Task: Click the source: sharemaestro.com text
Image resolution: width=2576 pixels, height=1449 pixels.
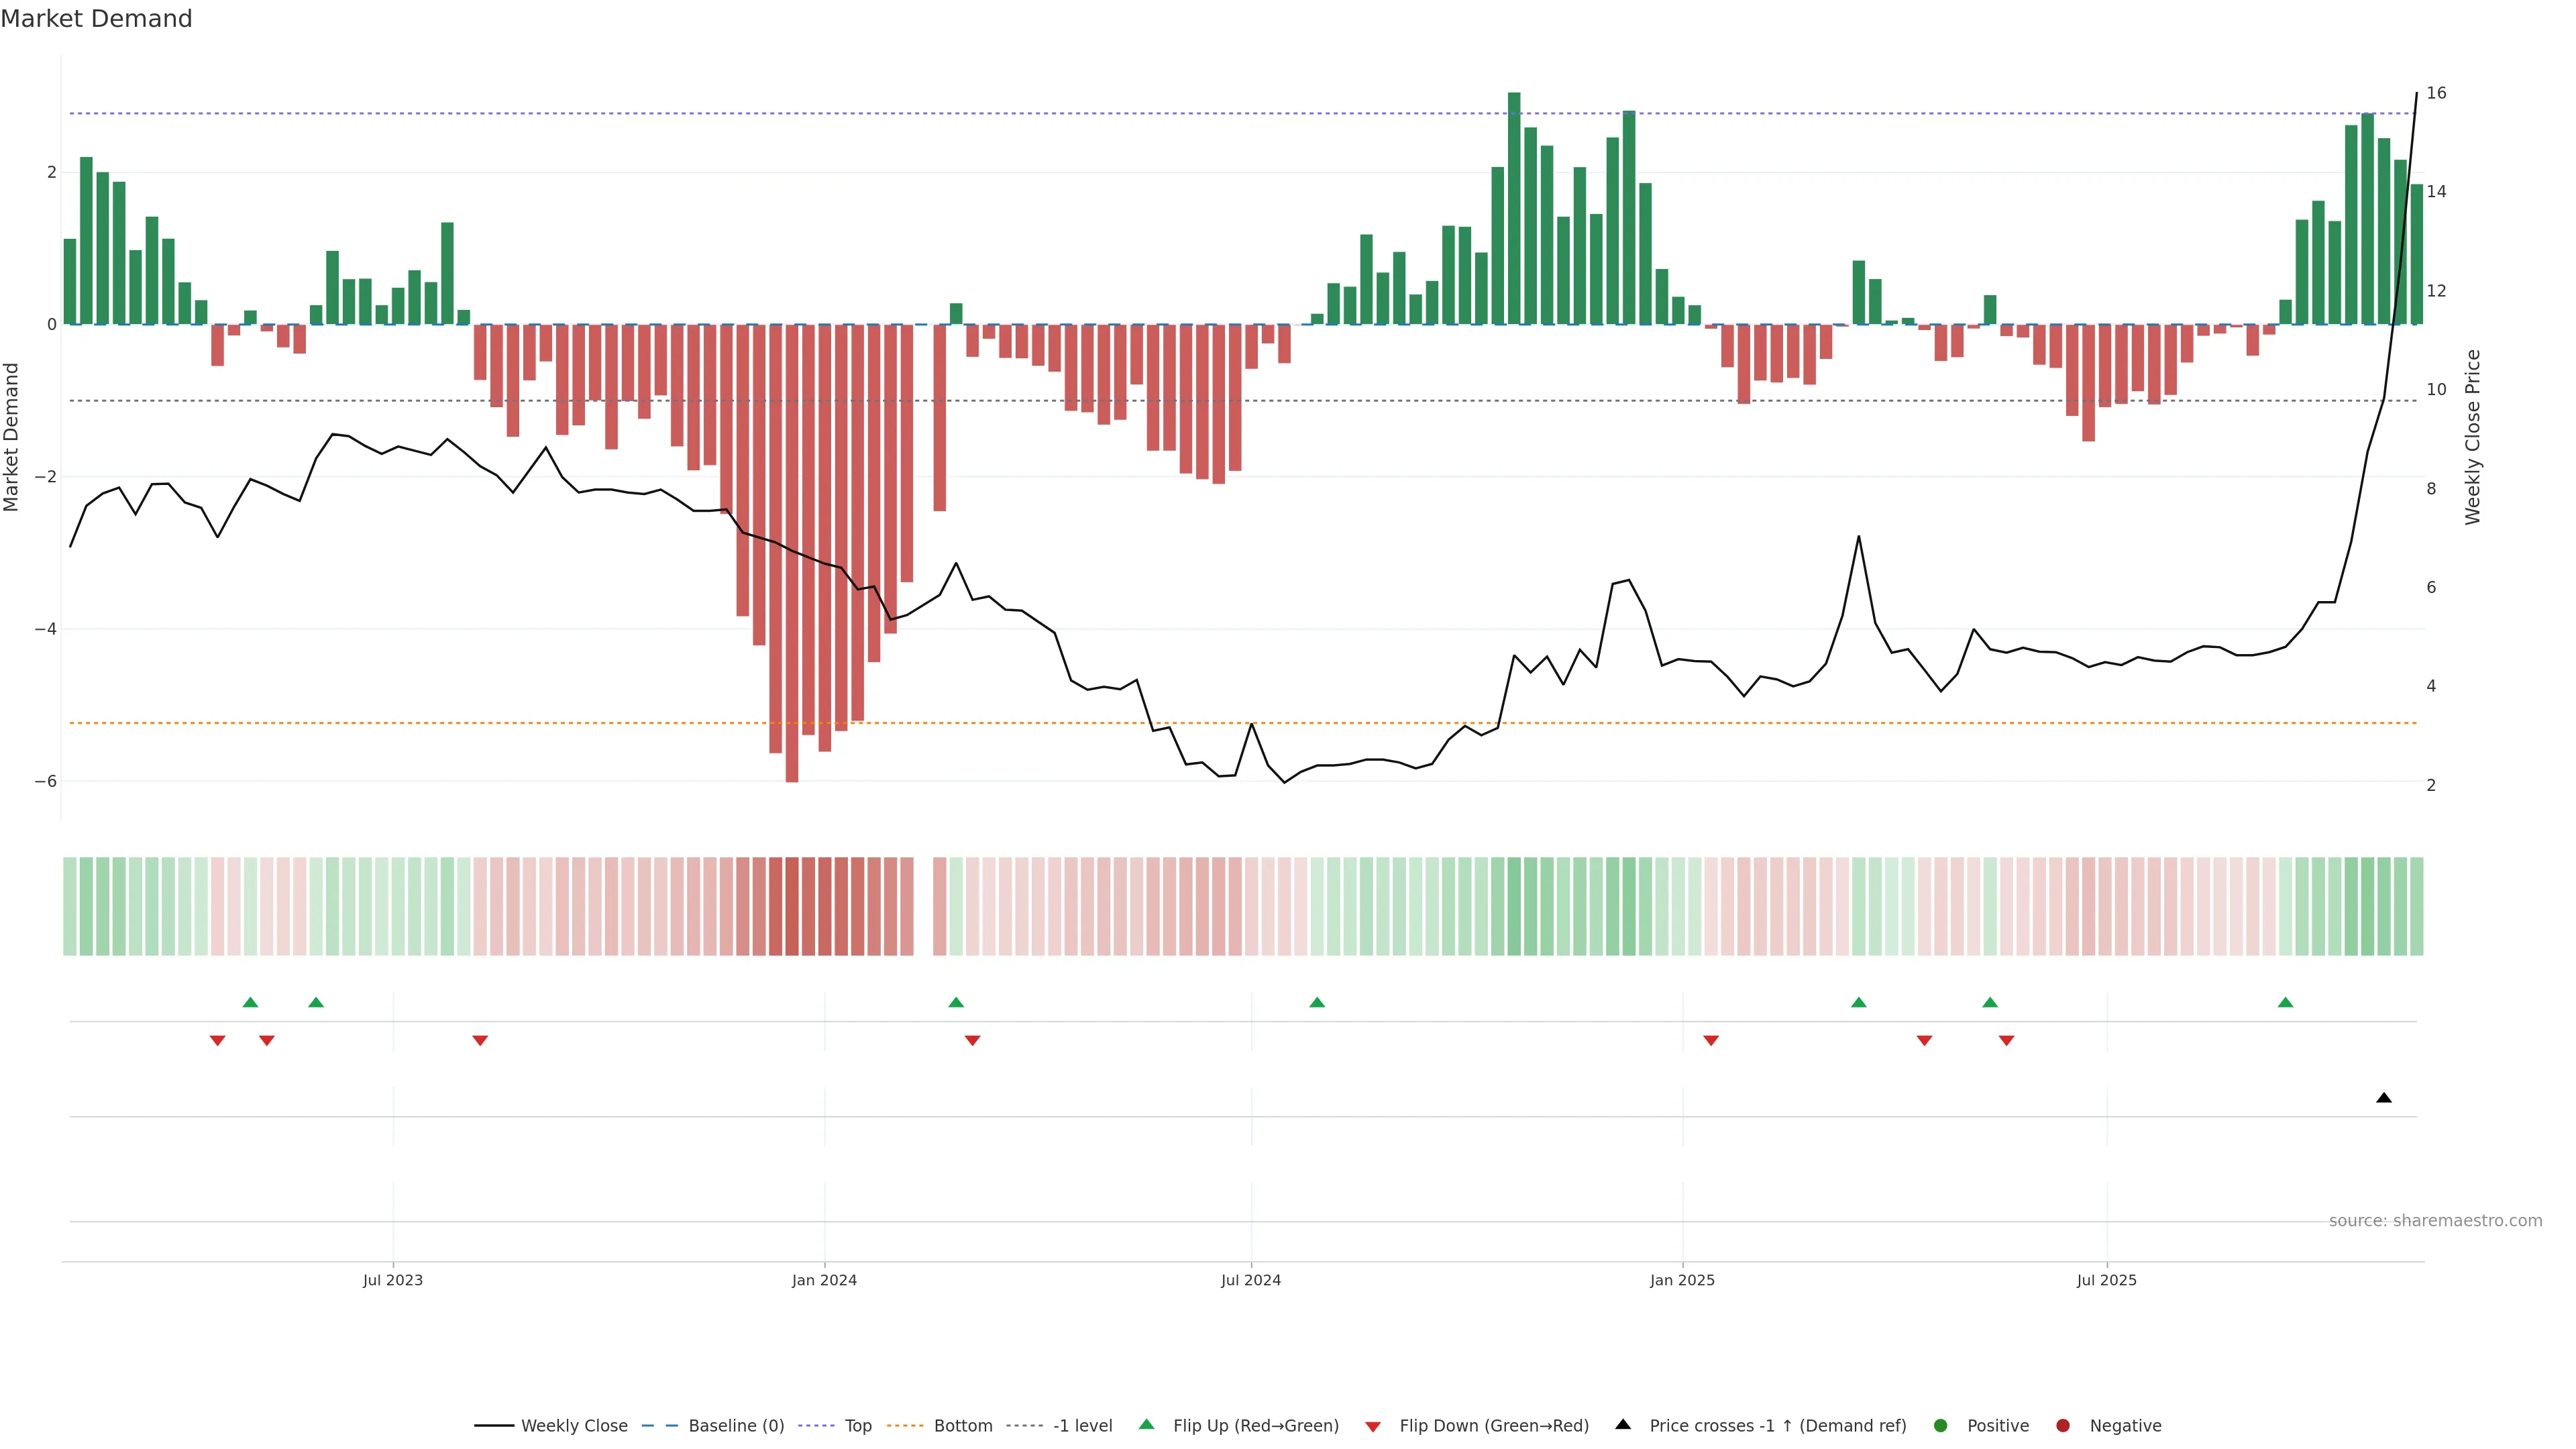Action: click(2435, 1221)
